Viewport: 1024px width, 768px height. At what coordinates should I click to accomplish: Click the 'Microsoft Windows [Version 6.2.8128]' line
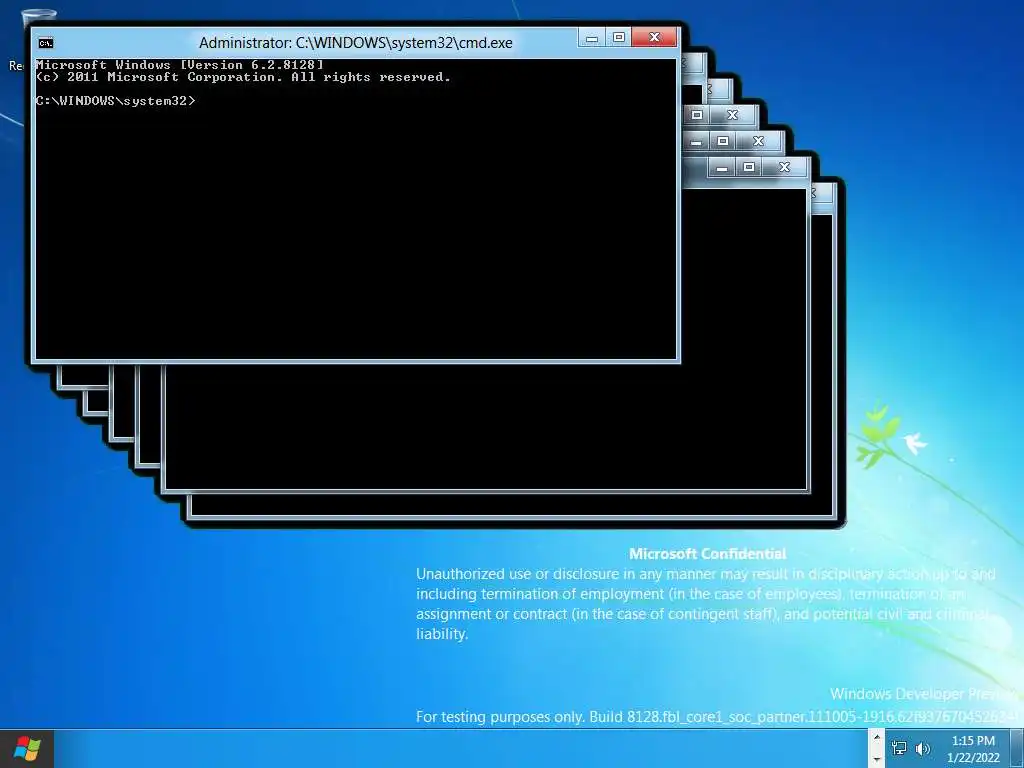pyautogui.click(x=180, y=65)
